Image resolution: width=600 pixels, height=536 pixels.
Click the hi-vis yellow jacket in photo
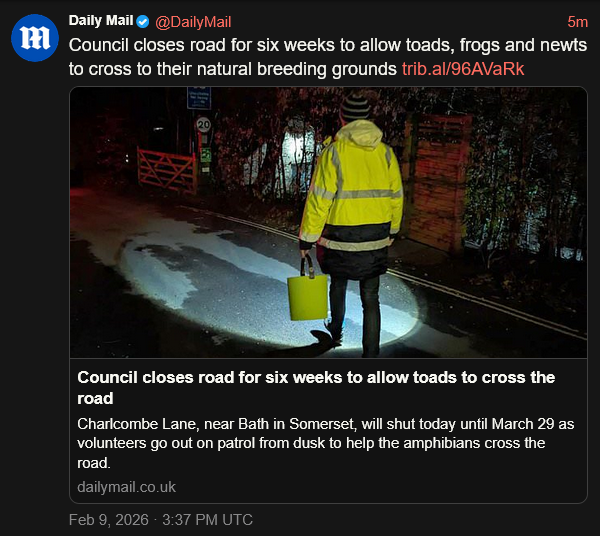click(x=352, y=188)
